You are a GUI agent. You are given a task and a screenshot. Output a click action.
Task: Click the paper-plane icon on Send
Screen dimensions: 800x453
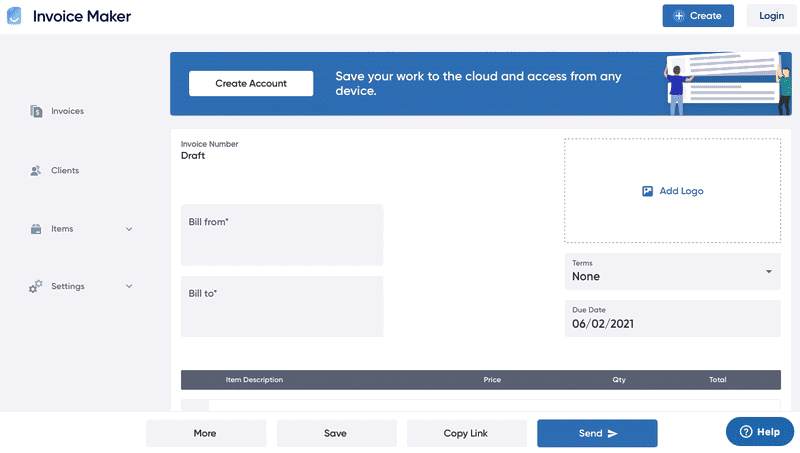(612, 434)
